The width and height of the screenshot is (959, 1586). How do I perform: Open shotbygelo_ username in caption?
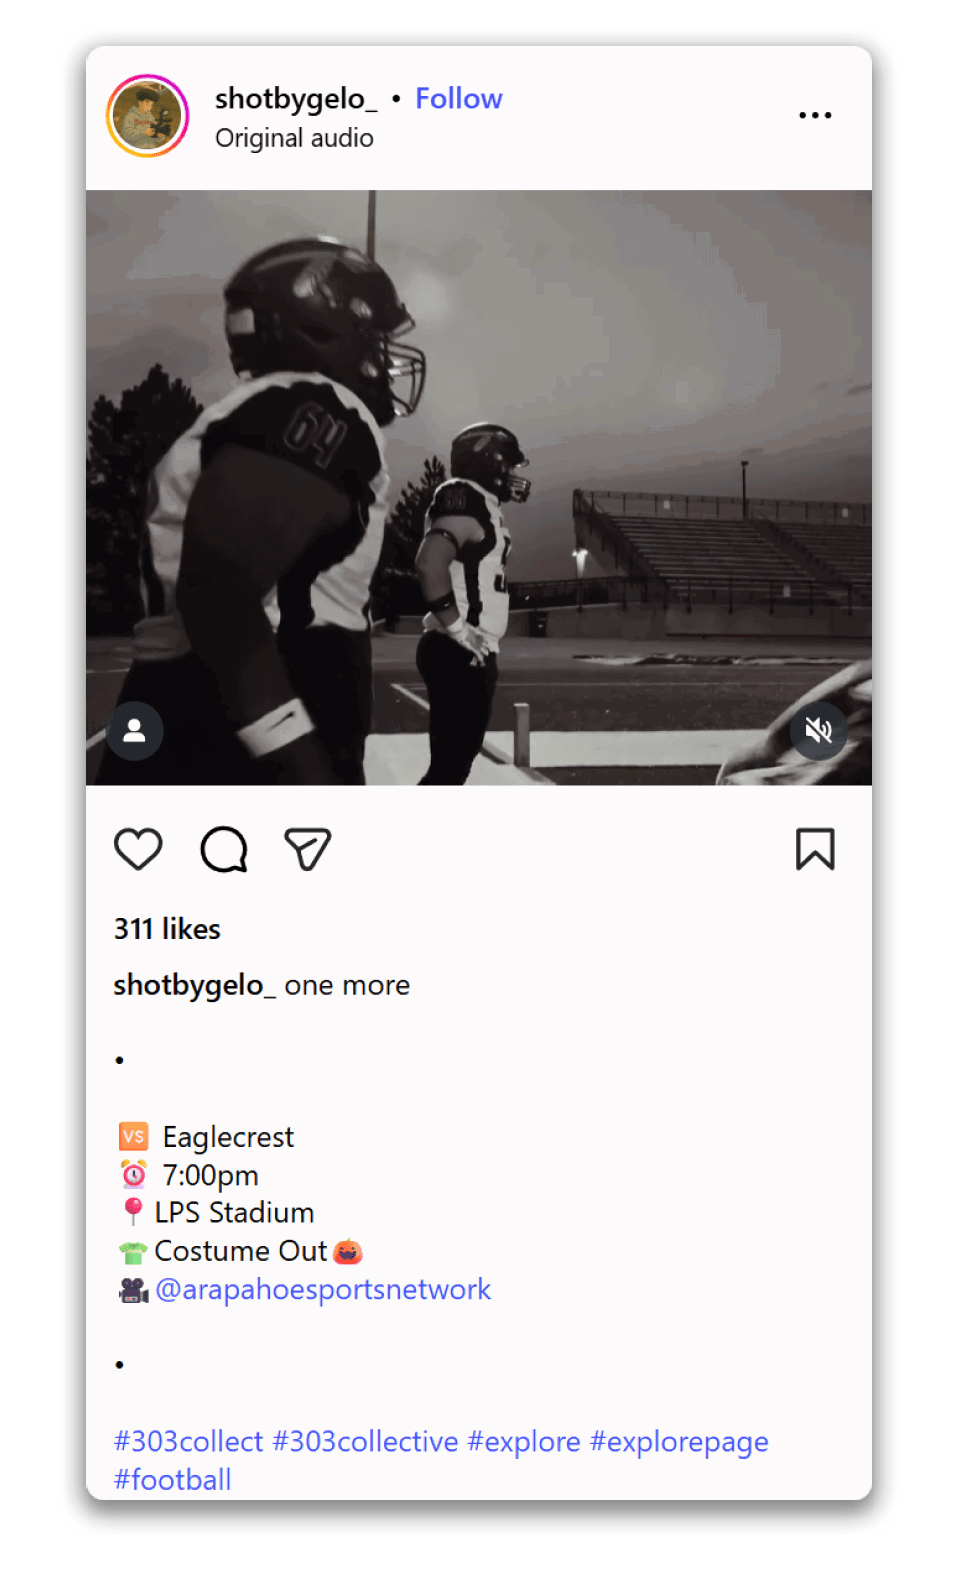point(194,985)
